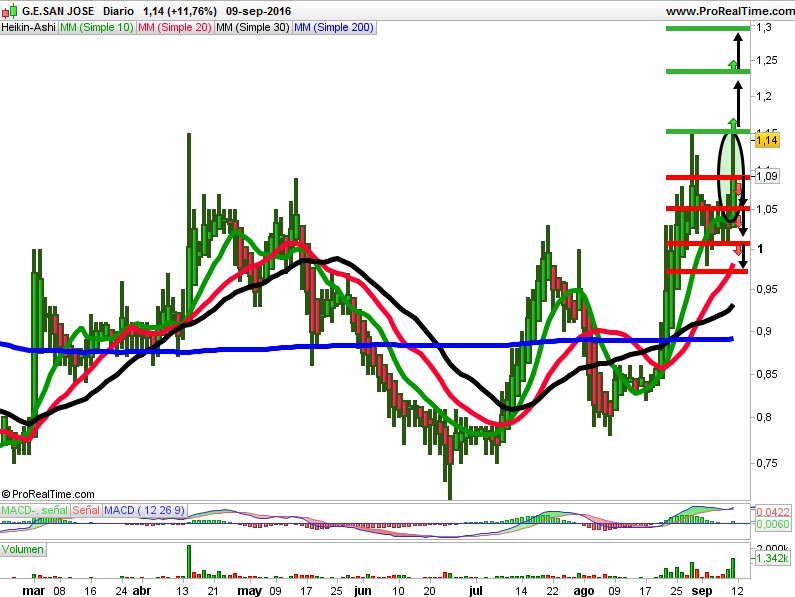Click the abr month label on time axis
Screen dimensions: 795x597
coord(141,590)
